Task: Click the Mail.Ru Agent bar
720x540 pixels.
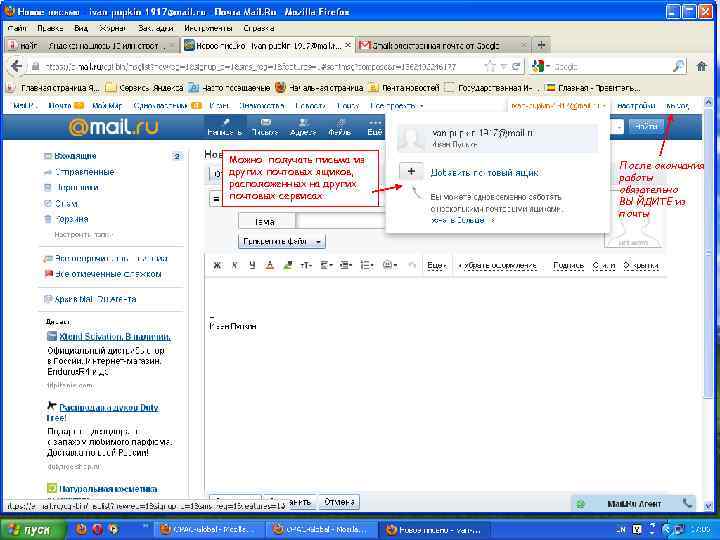Action: tap(633, 504)
